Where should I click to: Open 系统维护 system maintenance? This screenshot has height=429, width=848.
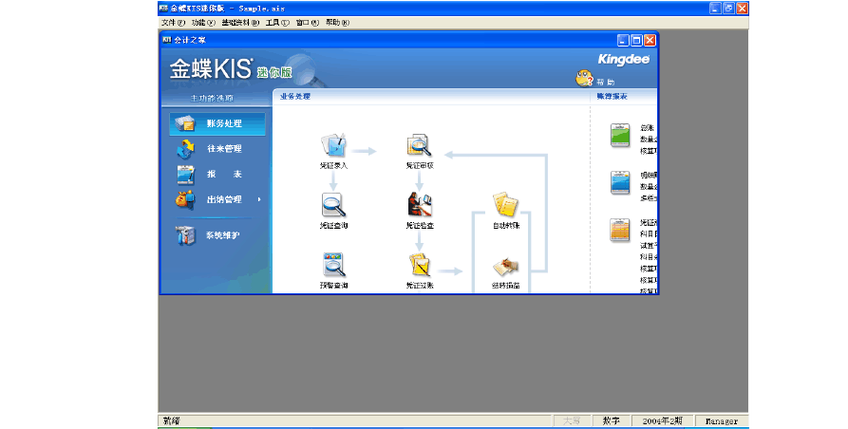tap(217, 235)
